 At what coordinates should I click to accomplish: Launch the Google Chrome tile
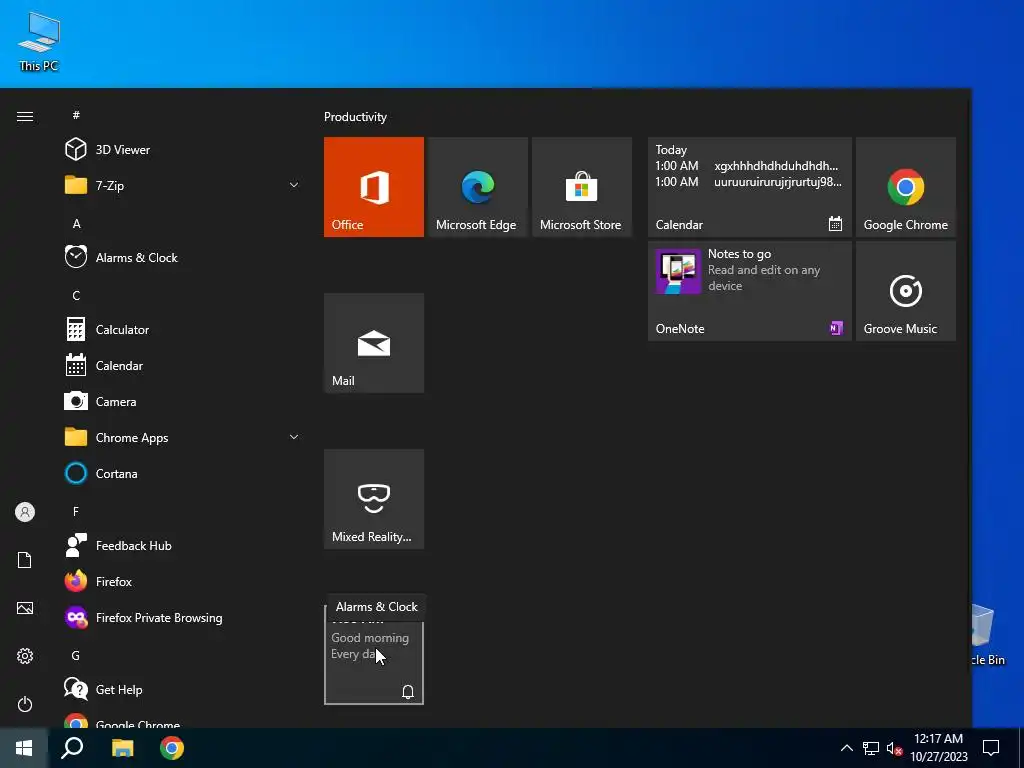click(906, 187)
